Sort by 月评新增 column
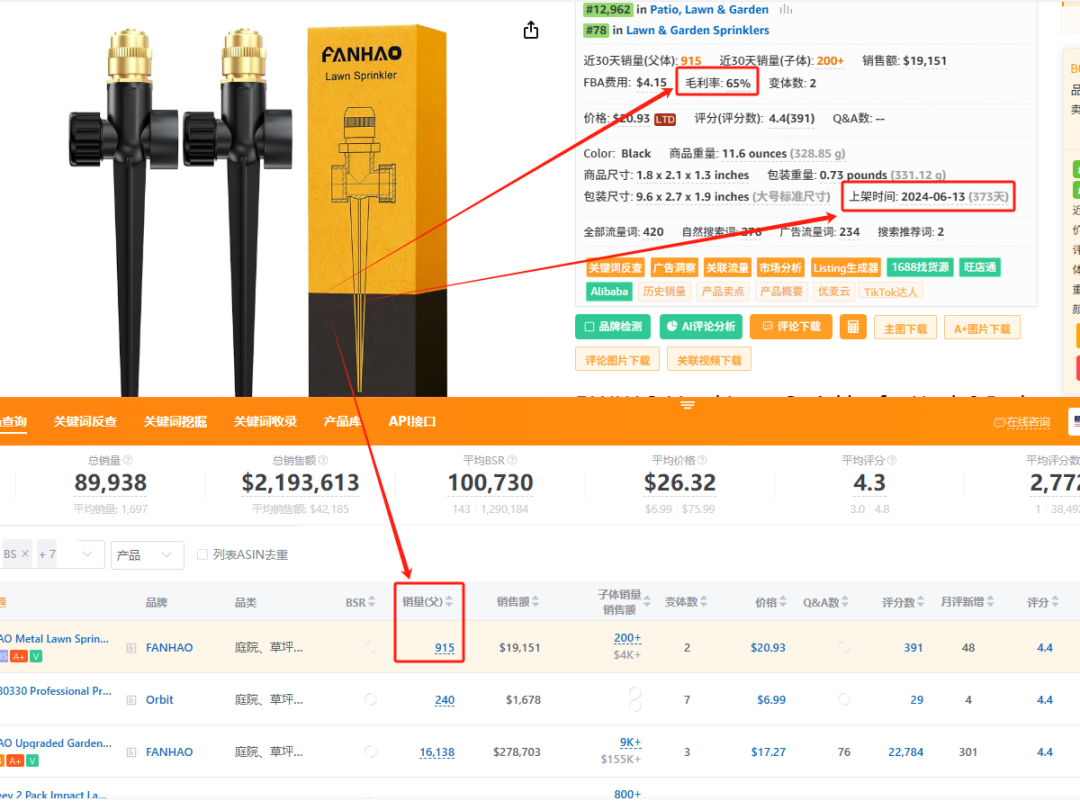1080x810 pixels. [x=990, y=602]
